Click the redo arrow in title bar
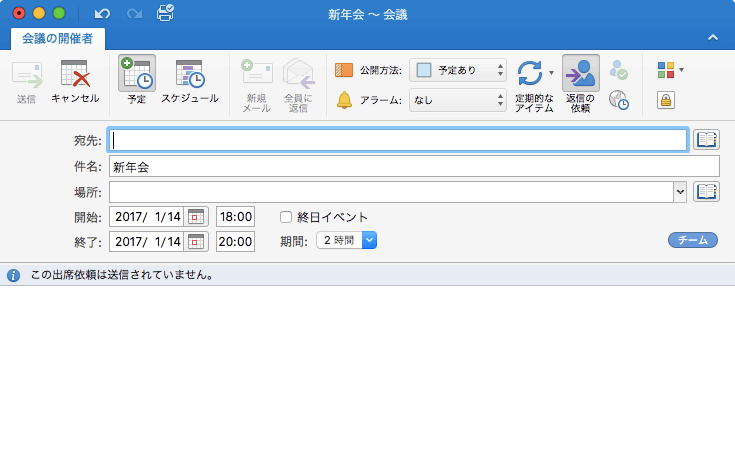Viewport: 735px width, 450px height. [x=135, y=14]
